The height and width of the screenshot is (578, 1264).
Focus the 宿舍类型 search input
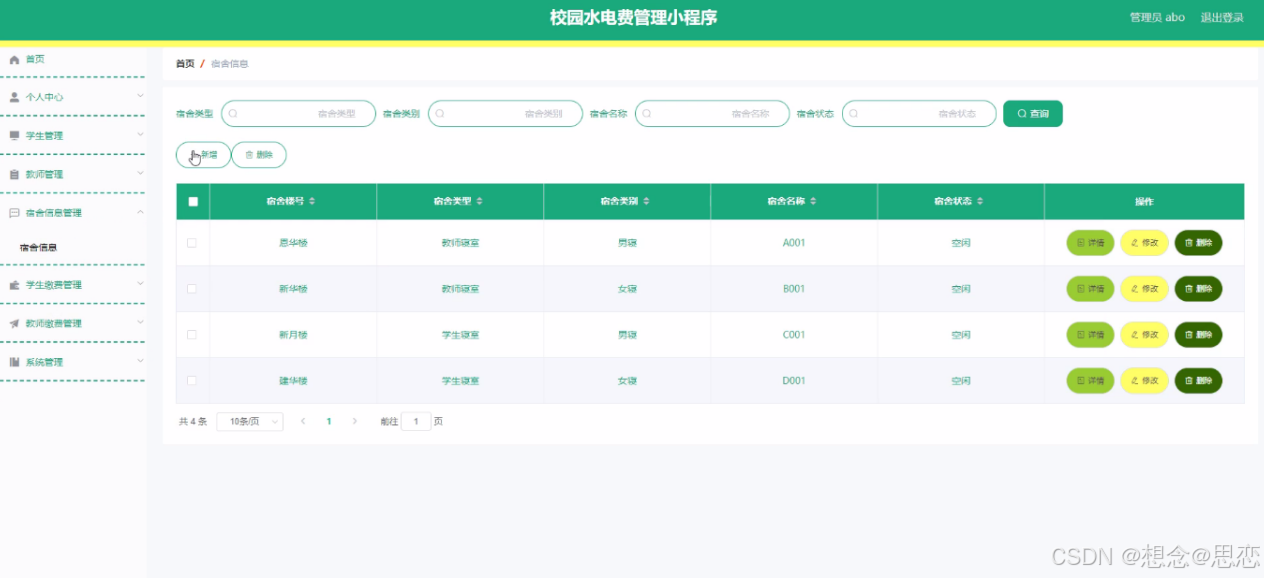[298, 114]
